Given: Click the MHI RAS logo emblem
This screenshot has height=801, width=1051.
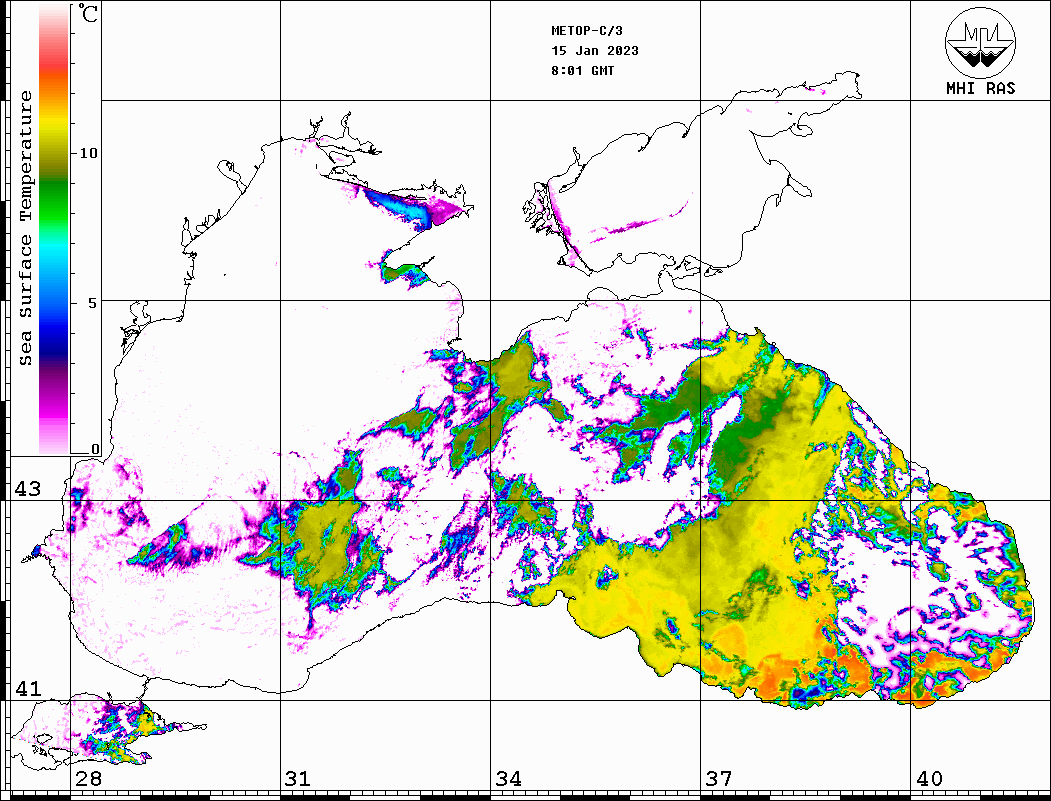Looking at the screenshot, I should coord(980,42).
